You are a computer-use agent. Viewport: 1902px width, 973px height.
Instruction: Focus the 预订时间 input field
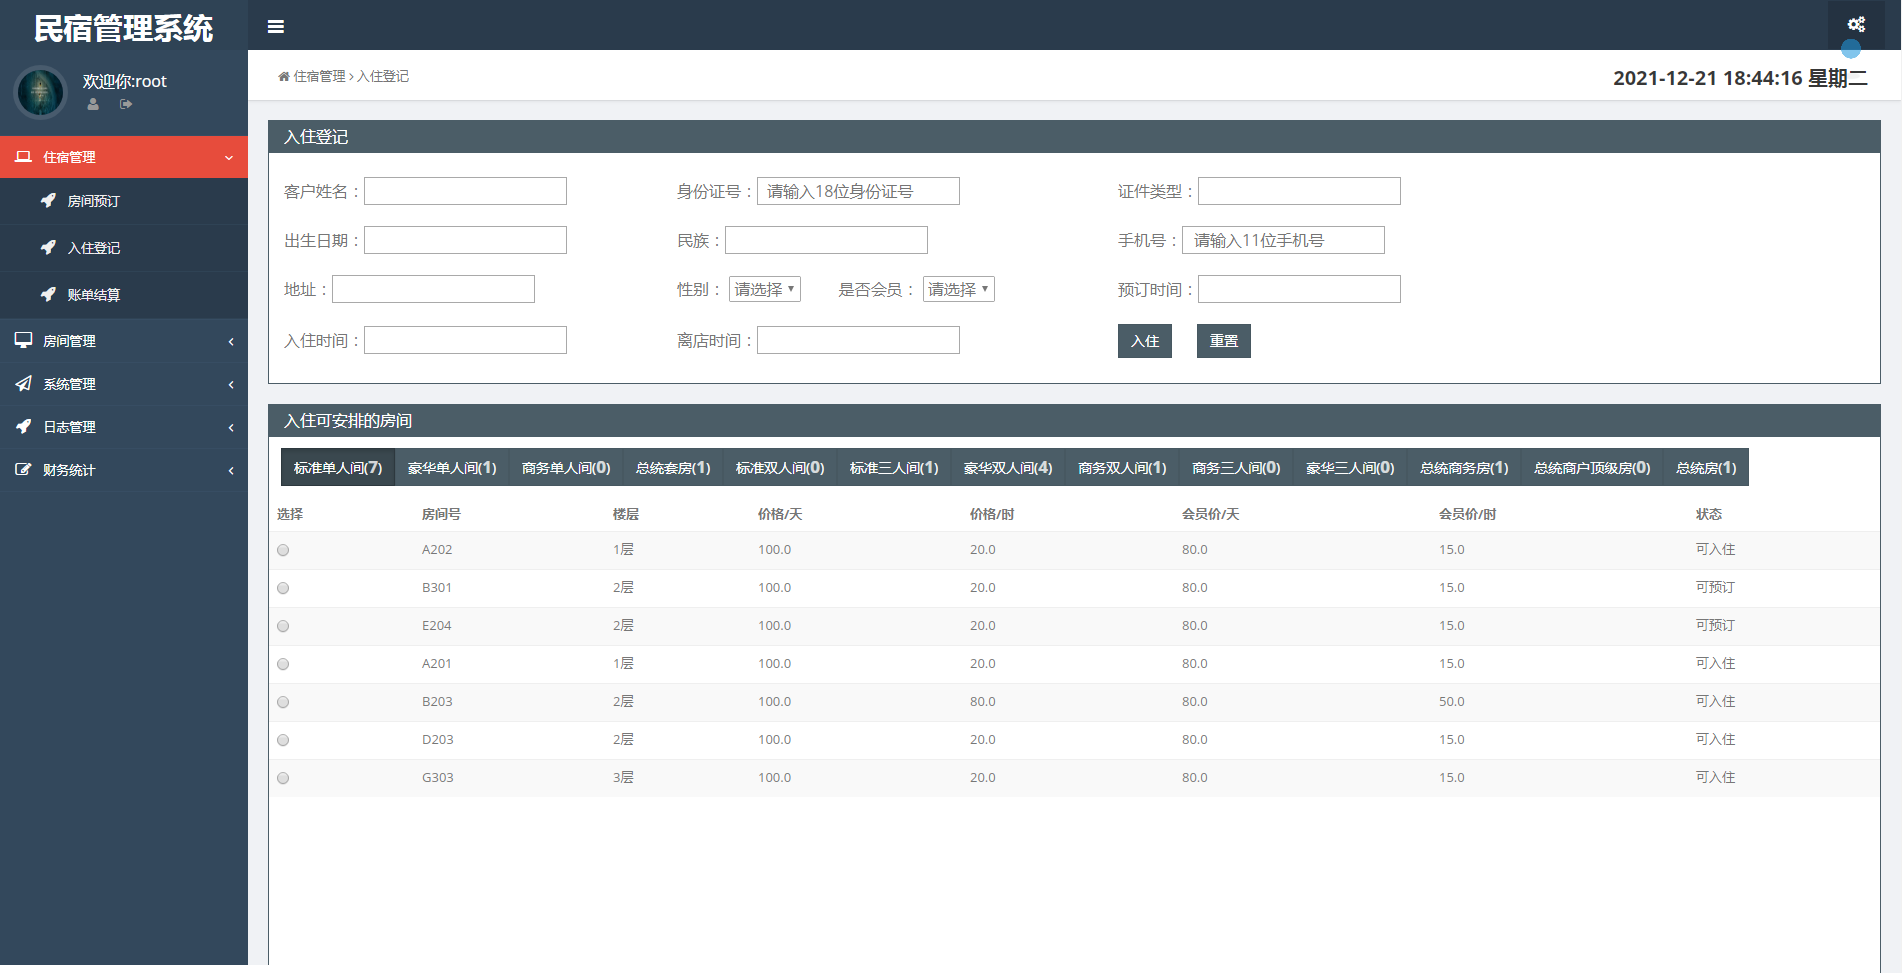(1299, 289)
